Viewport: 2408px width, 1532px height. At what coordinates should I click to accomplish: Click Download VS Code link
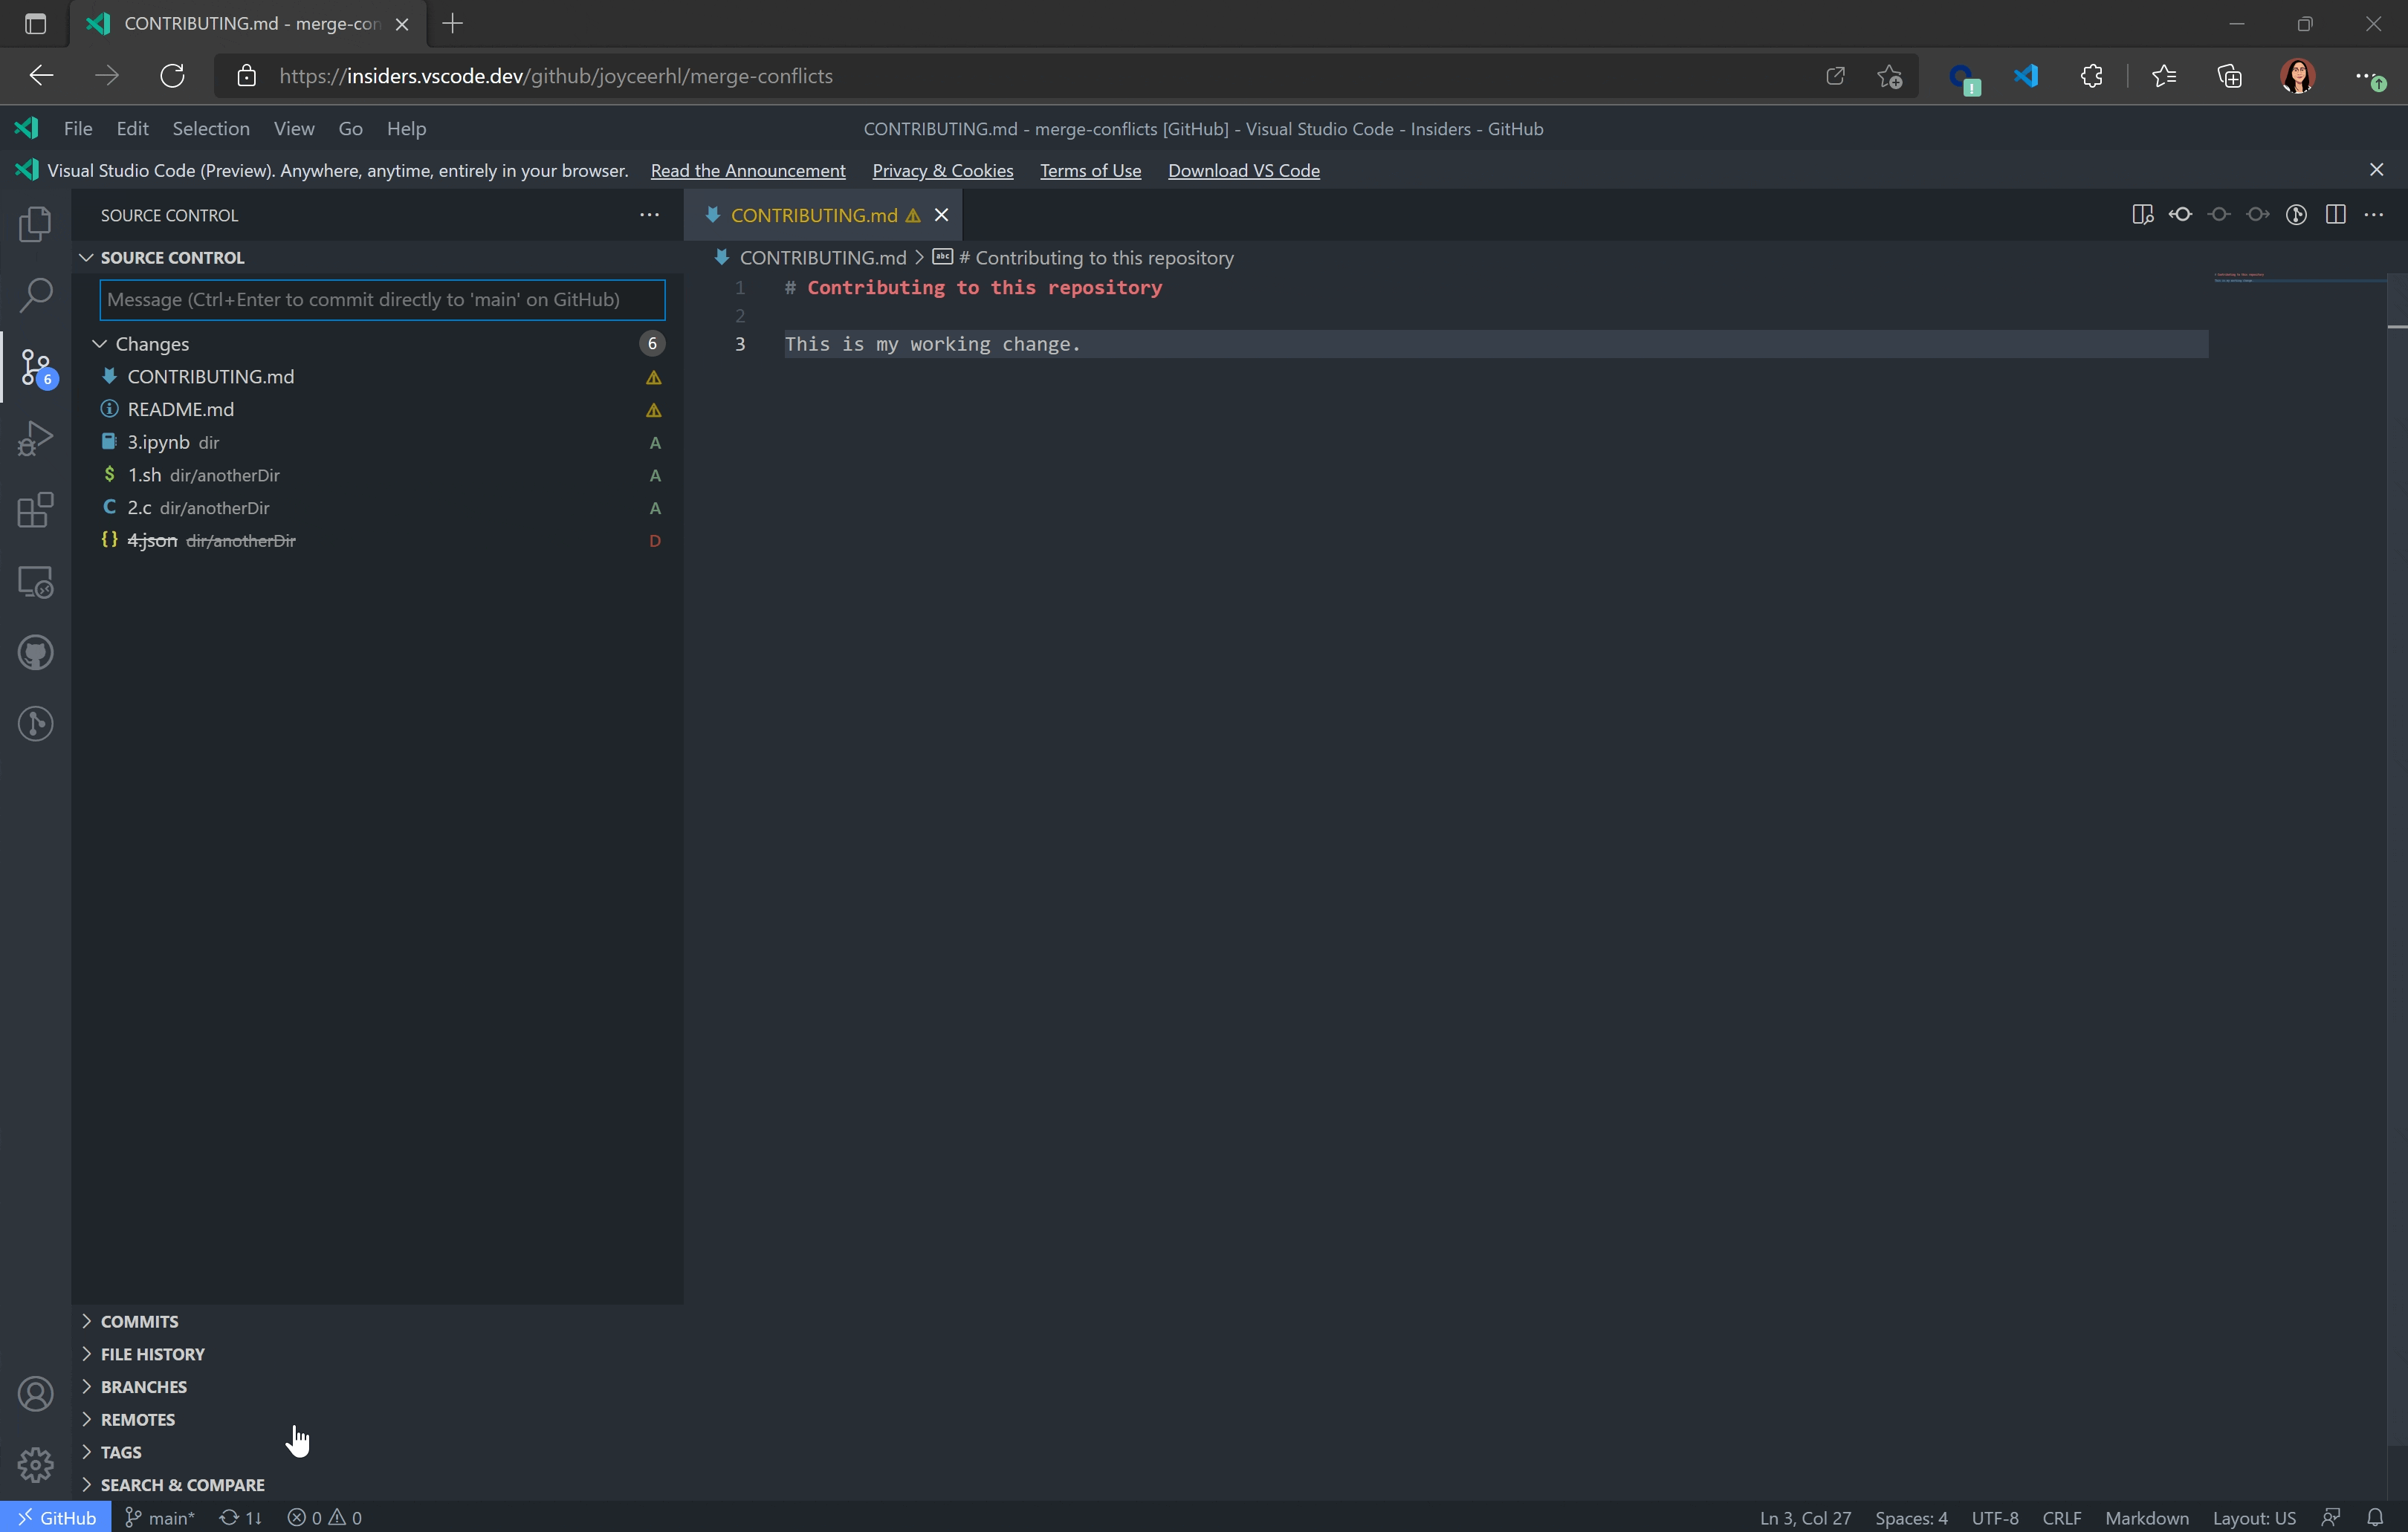tap(1244, 171)
